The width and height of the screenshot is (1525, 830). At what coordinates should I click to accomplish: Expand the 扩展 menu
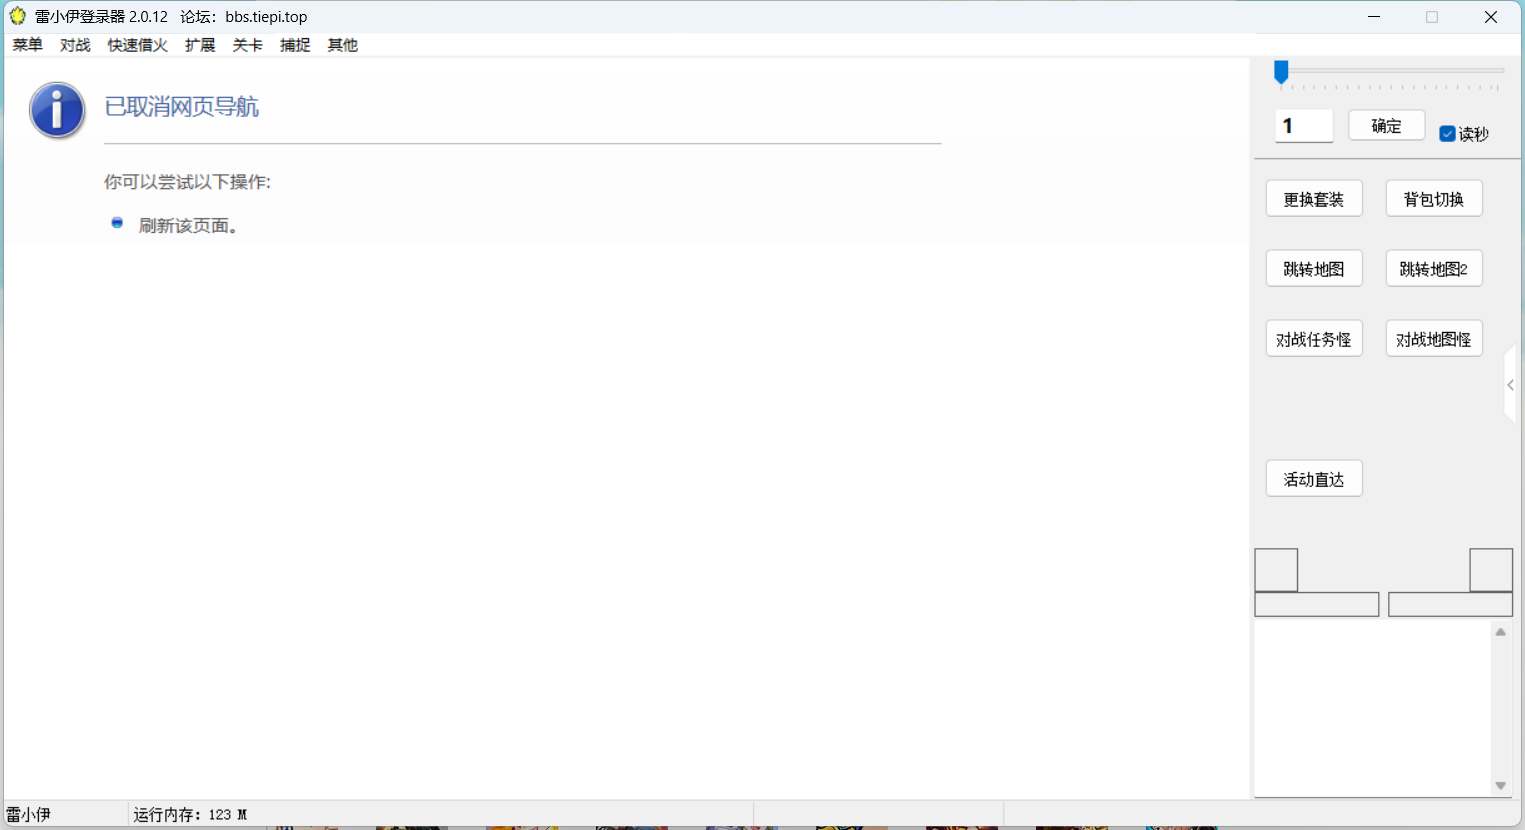pyautogui.click(x=200, y=45)
